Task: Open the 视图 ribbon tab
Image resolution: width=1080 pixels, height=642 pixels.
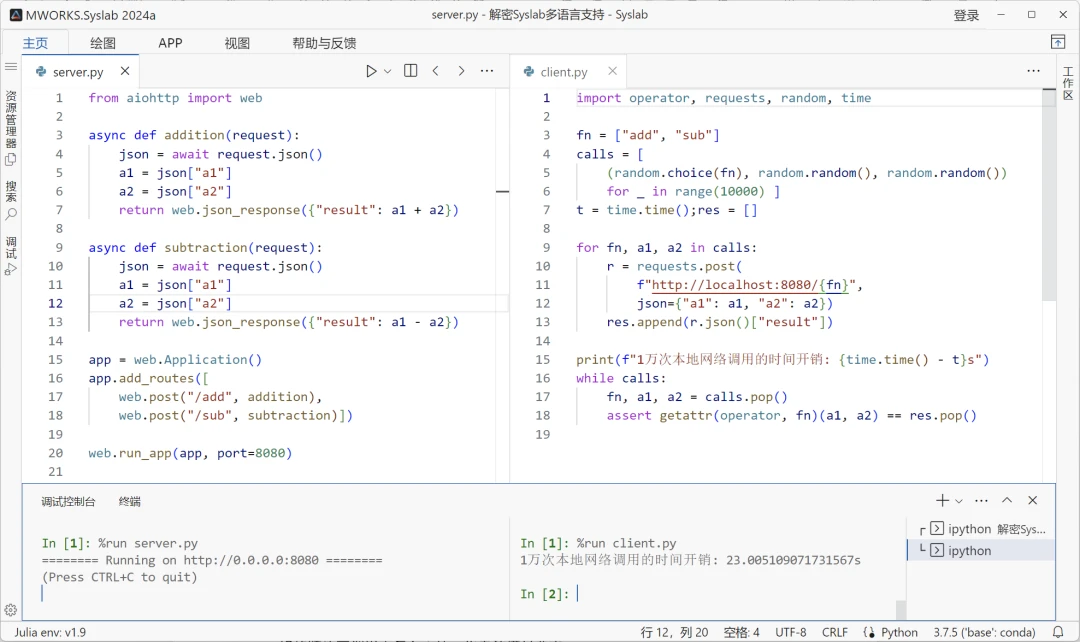Action: point(237,43)
